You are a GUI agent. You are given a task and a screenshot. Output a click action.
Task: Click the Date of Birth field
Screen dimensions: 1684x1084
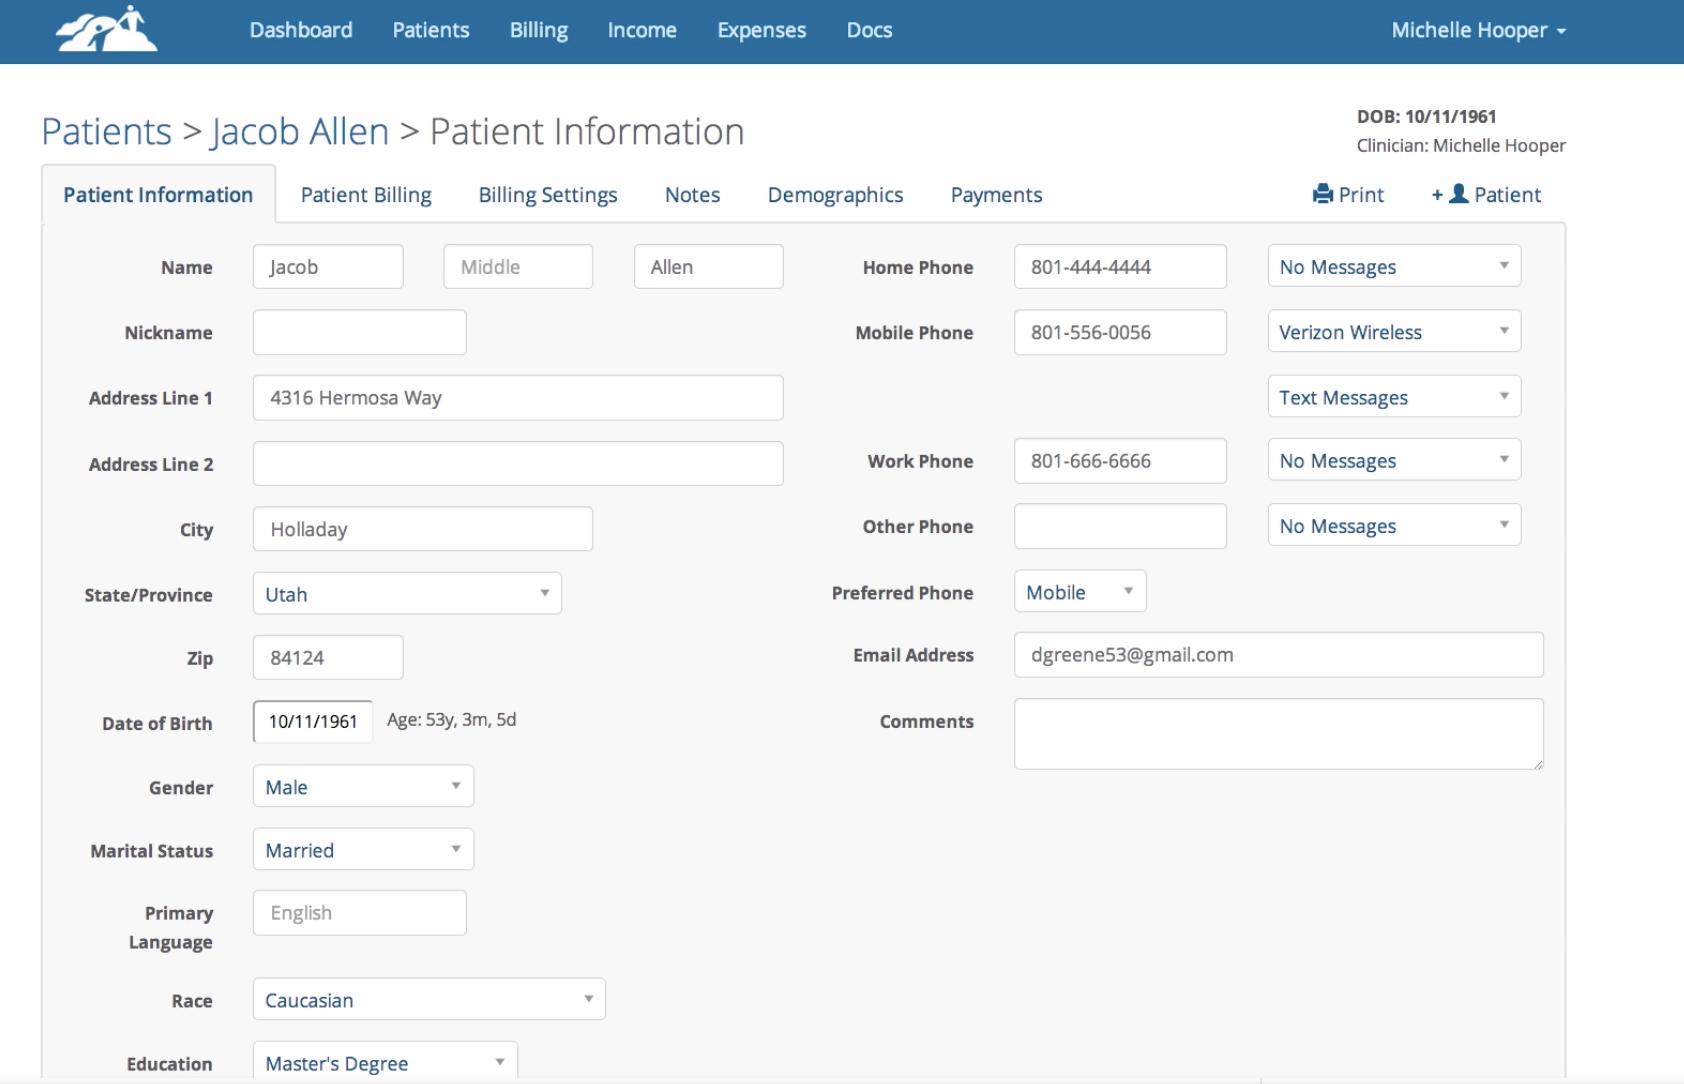click(x=312, y=722)
